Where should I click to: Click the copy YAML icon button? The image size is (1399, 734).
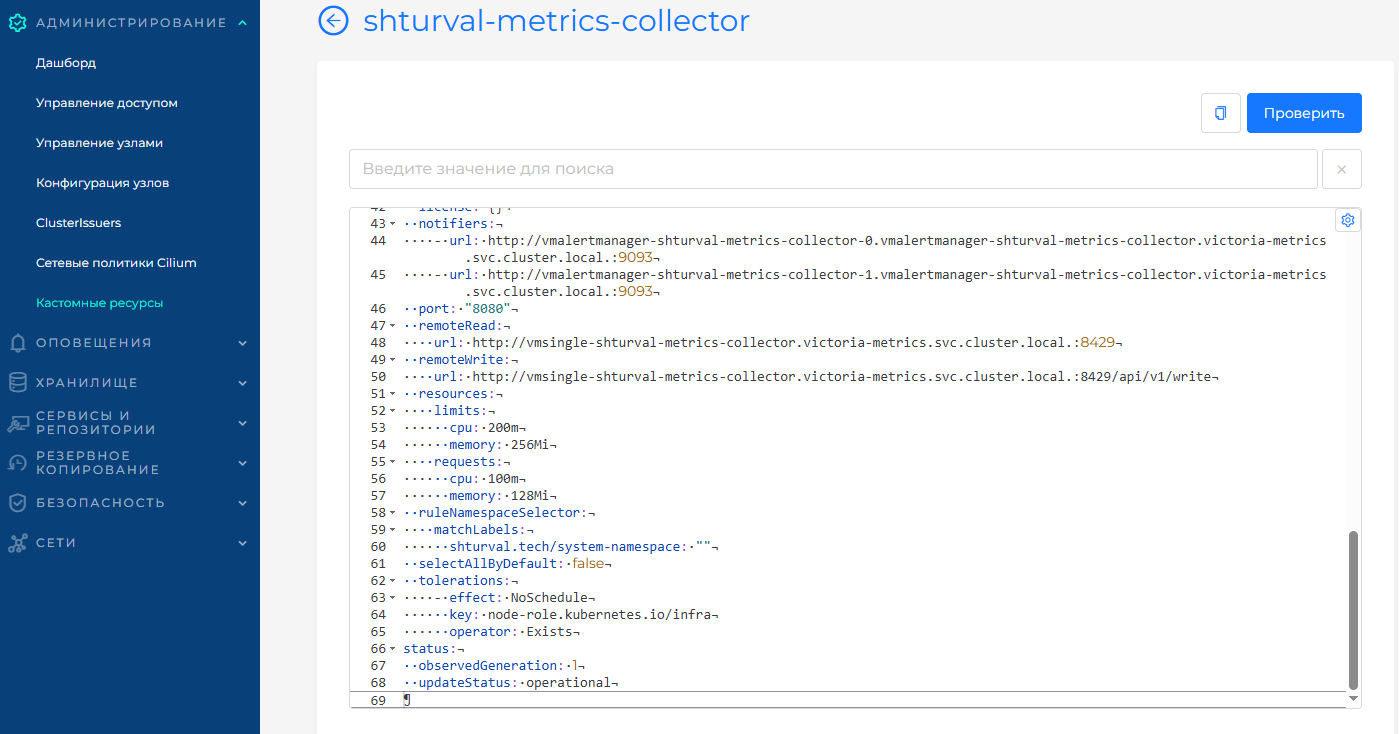pos(1220,113)
